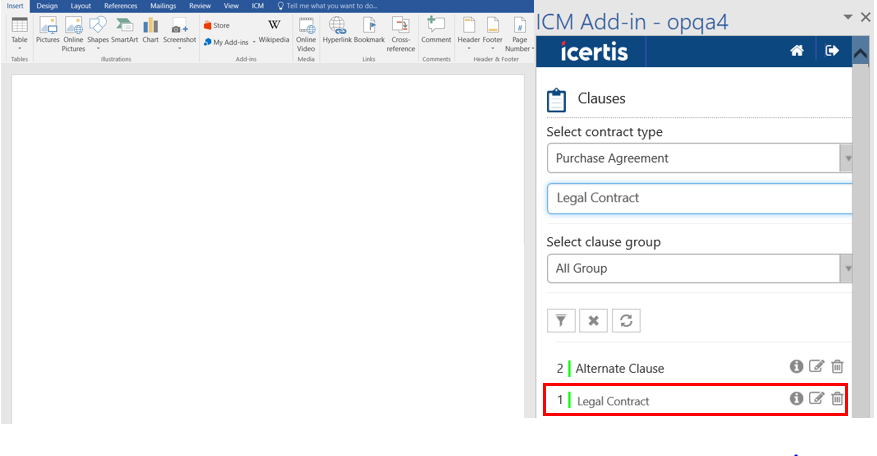The image size is (877, 456).
Task: Insert a Chart from the ribbon
Action: (151, 30)
